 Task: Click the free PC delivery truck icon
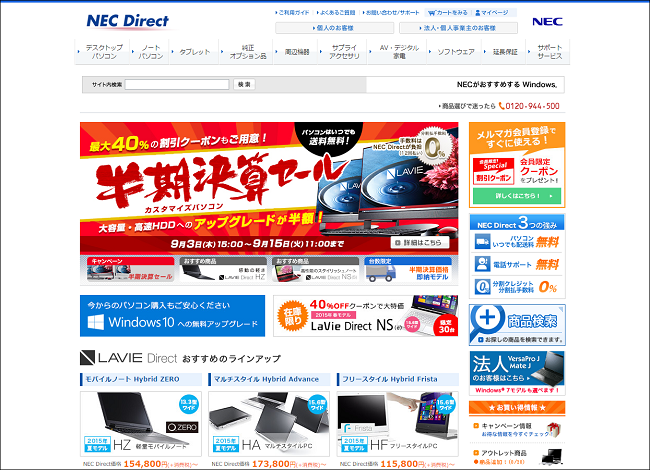click(482, 241)
